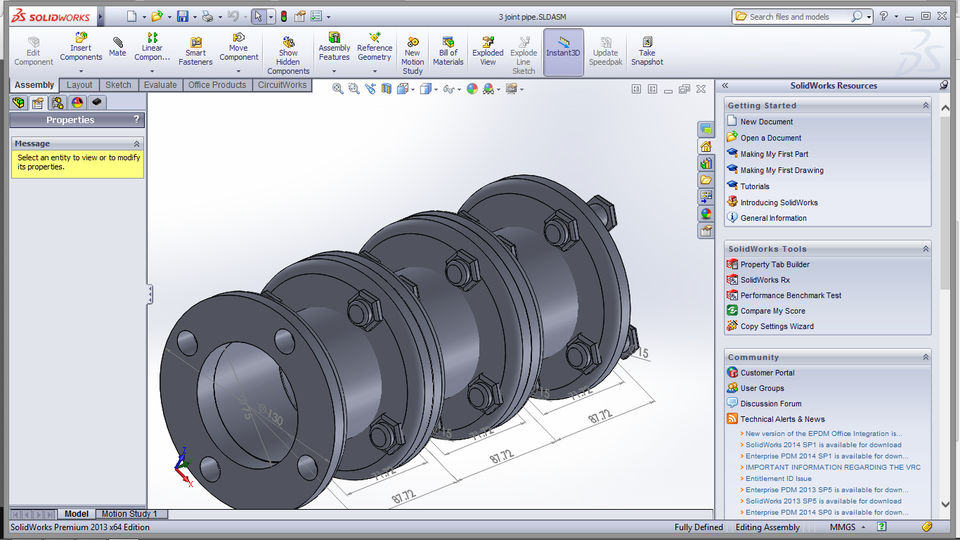Open Hide/Show Items dropdown arrow
The height and width of the screenshot is (540, 960).
tap(459, 89)
